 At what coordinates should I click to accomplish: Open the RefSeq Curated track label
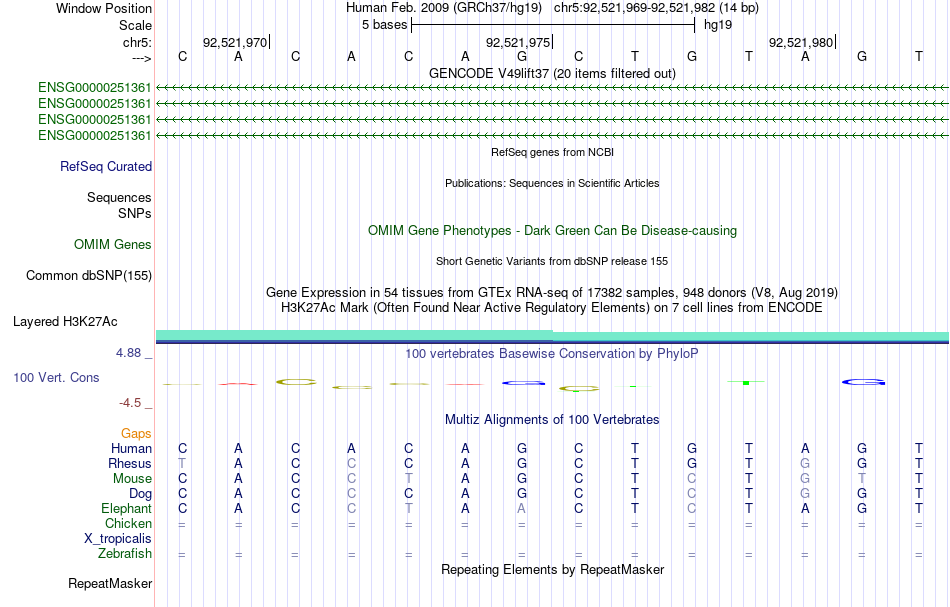coord(106,167)
